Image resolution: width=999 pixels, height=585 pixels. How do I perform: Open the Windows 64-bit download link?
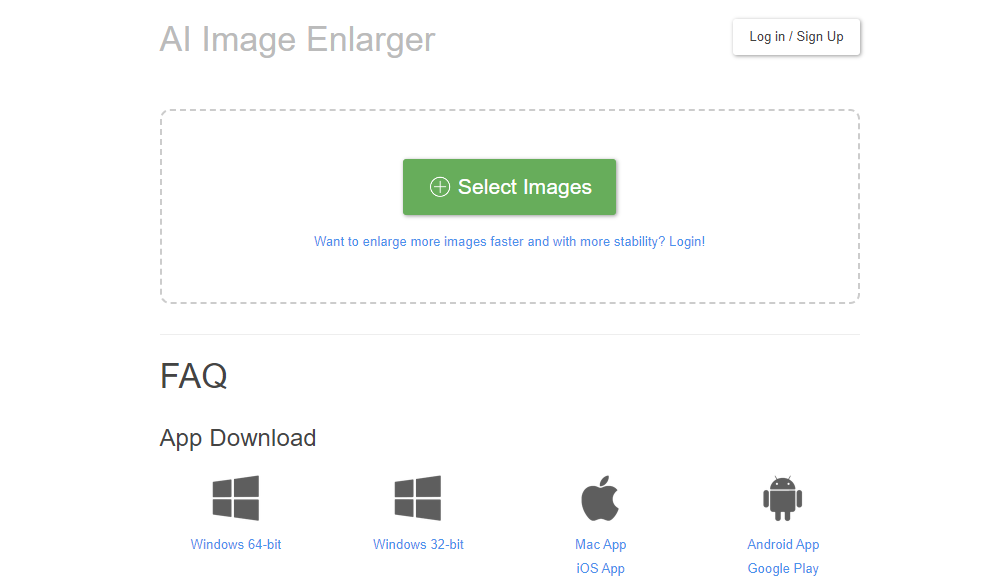click(236, 545)
